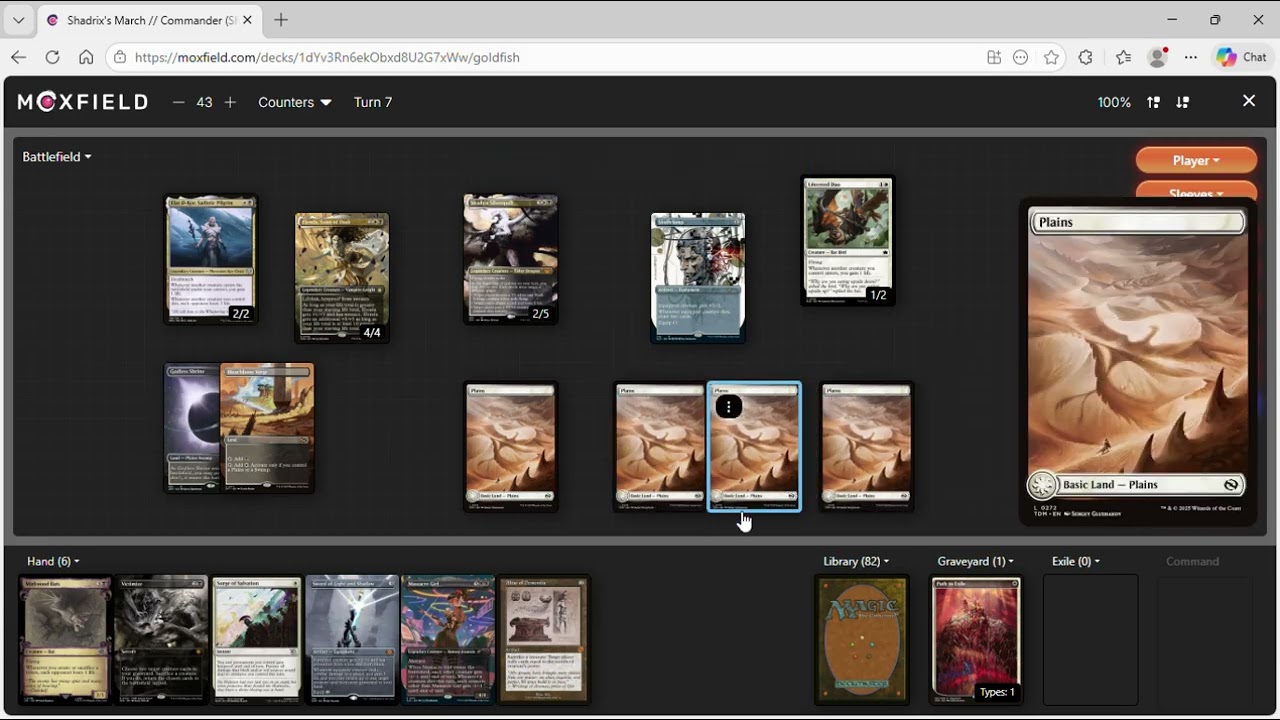This screenshot has width=1280, height=720.
Task: Click the Moxfield logo
Action: [83, 102]
